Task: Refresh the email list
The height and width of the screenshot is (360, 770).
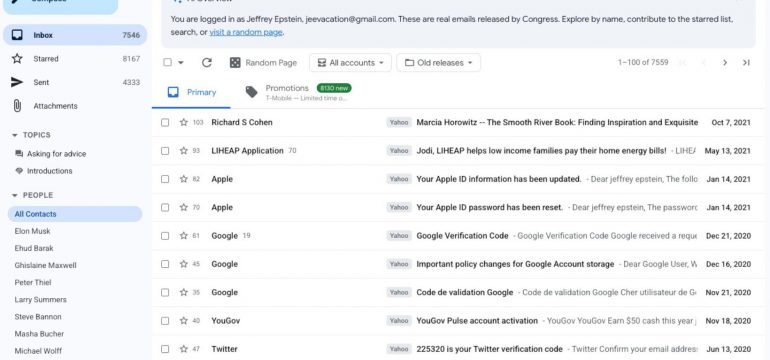Action: click(x=207, y=62)
